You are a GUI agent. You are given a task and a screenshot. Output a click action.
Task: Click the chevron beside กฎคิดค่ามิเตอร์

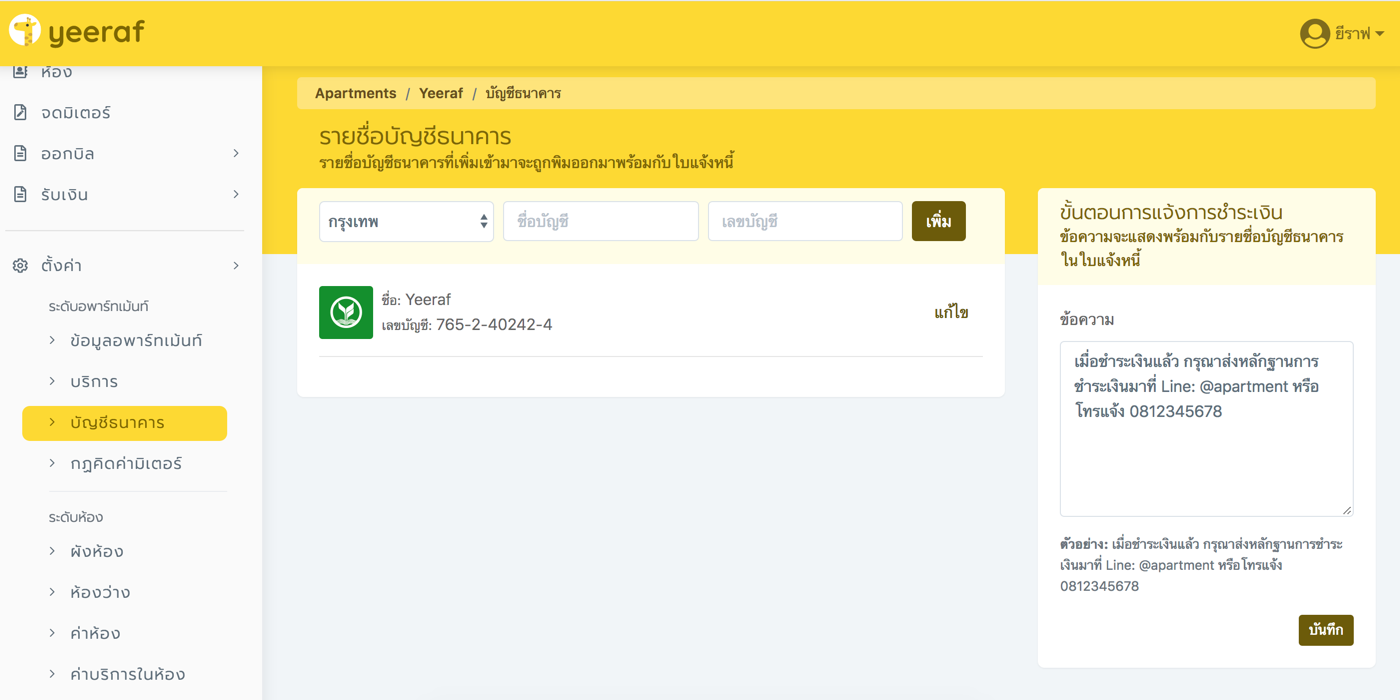click(52, 463)
